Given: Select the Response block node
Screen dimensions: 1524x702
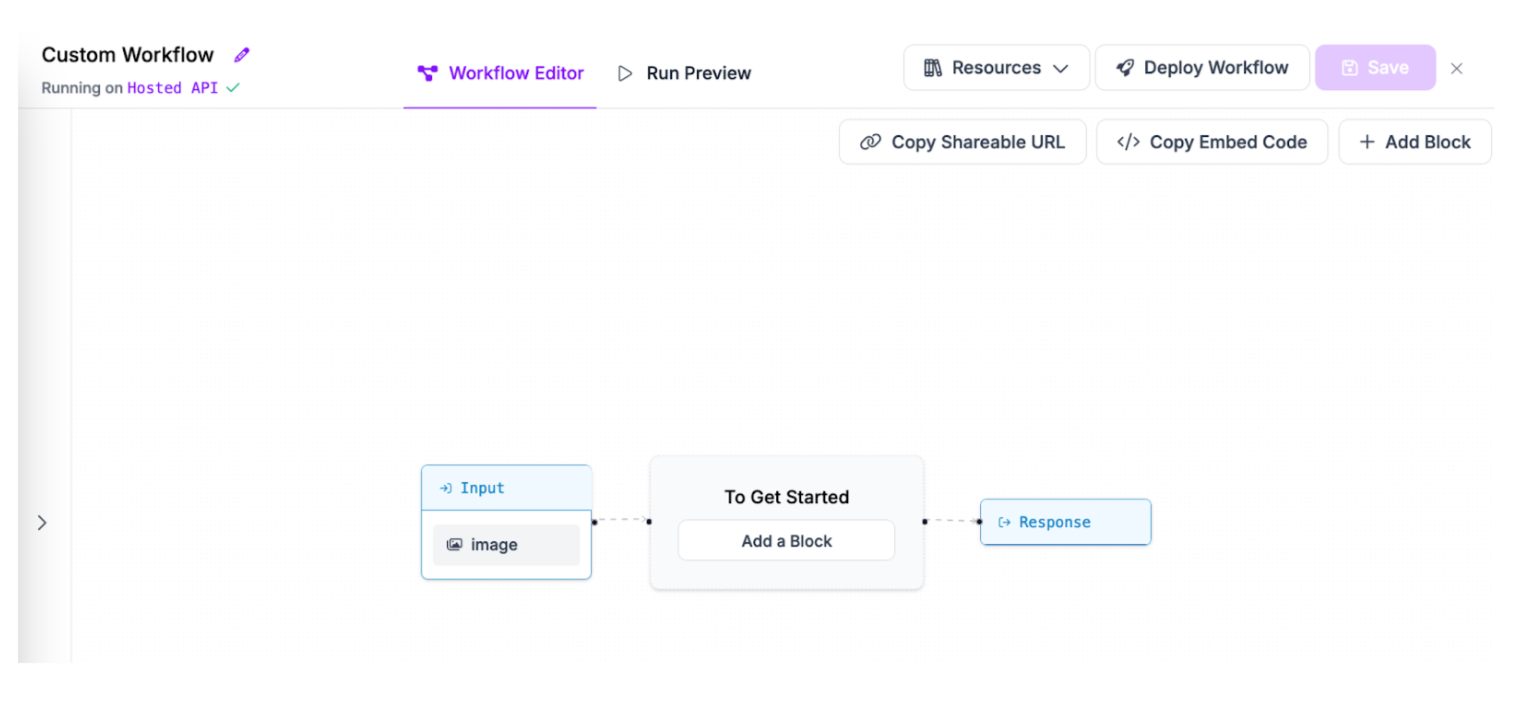Looking at the screenshot, I should 1066,522.
